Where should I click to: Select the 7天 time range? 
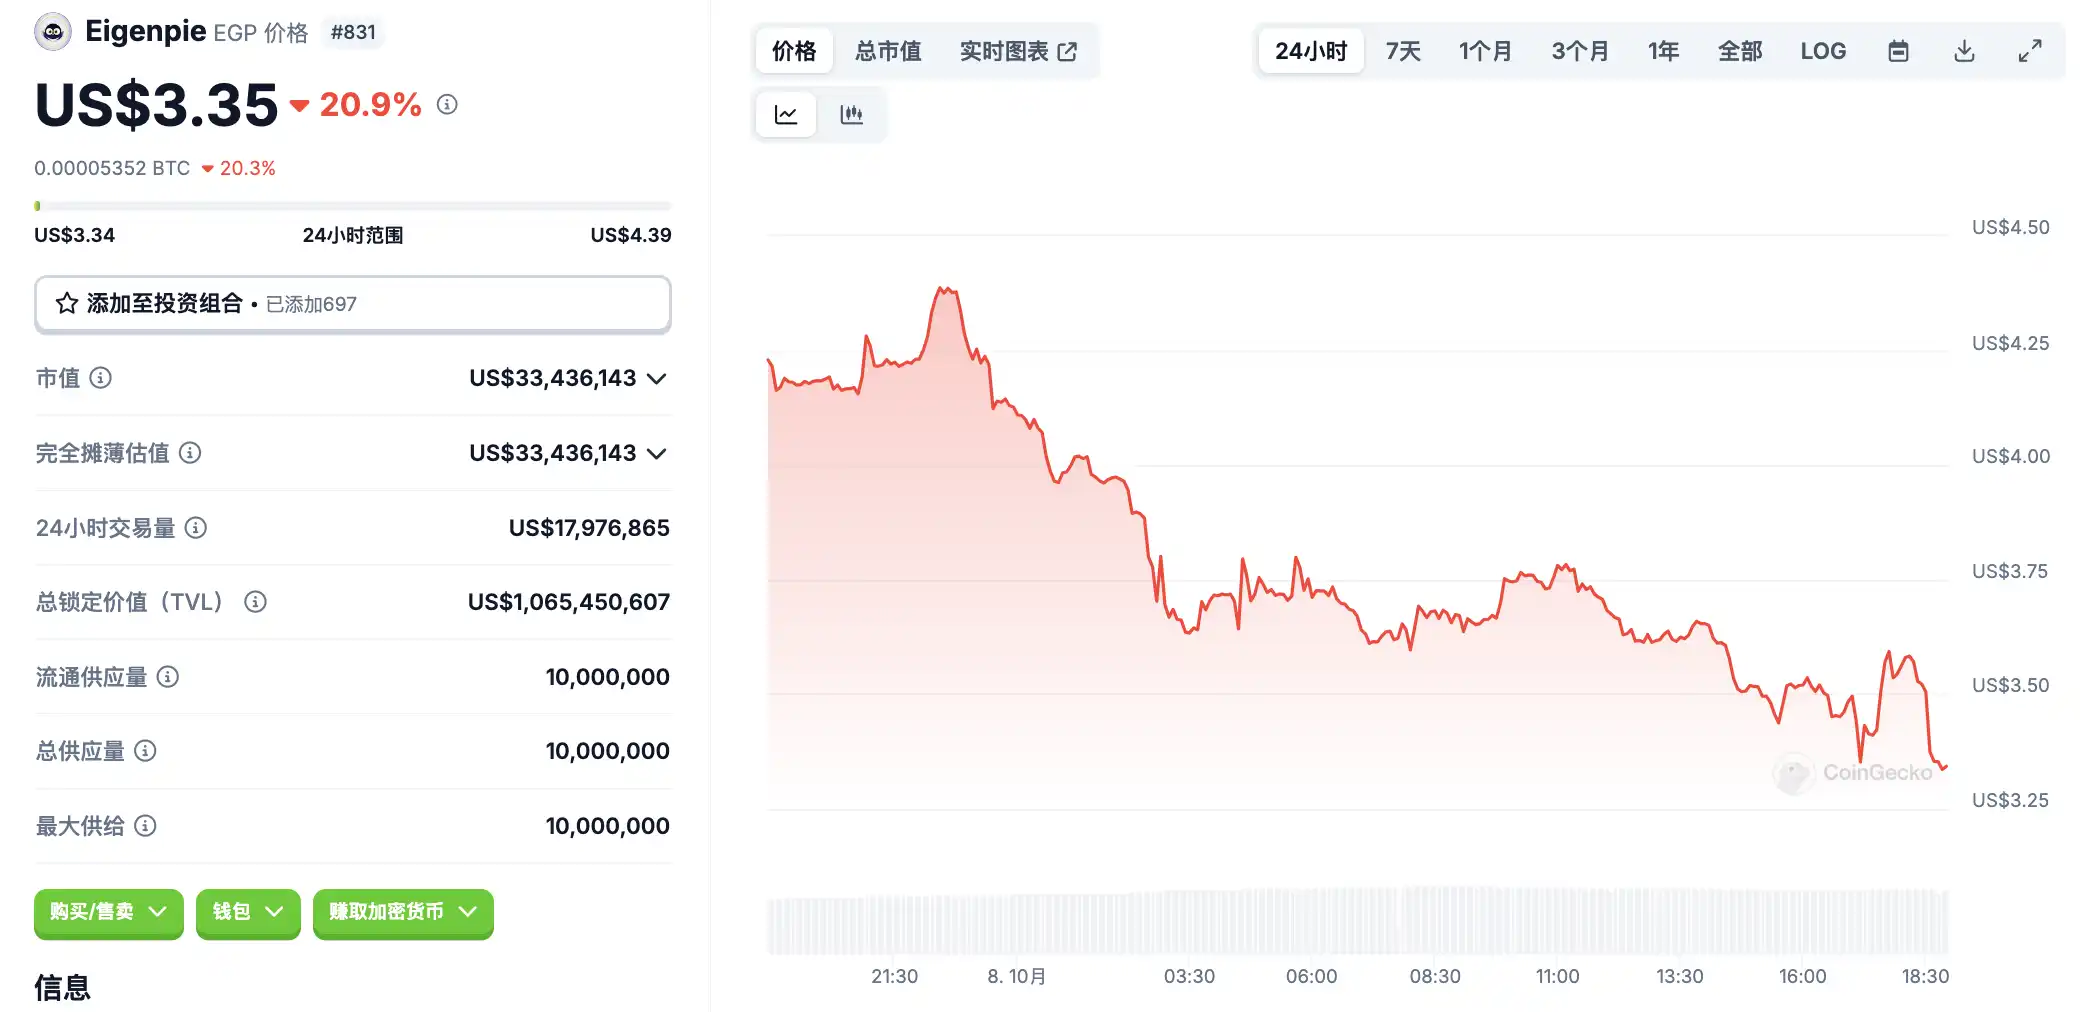[1403, 51]
